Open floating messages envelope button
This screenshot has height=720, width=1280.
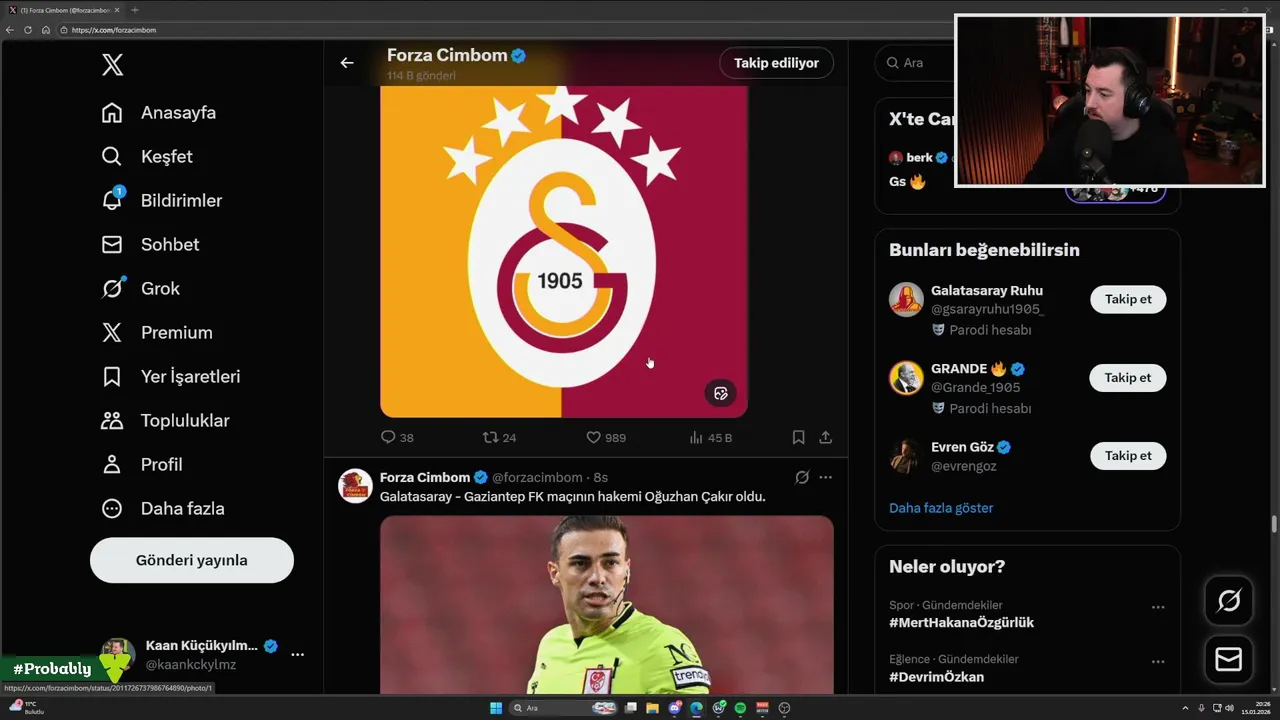pyautogui.click(x=1229, y=660)
